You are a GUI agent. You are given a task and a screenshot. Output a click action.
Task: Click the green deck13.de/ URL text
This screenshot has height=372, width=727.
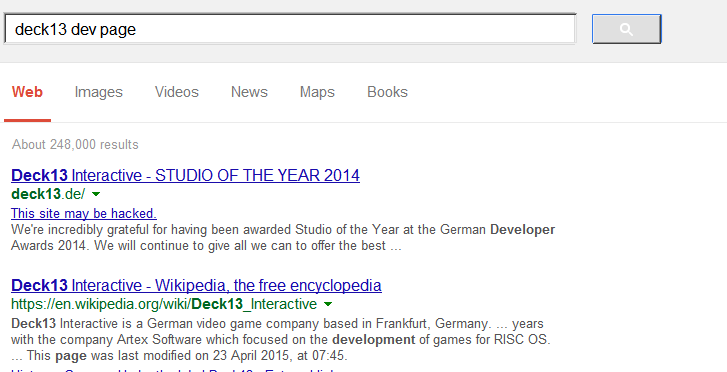point(48,194)
